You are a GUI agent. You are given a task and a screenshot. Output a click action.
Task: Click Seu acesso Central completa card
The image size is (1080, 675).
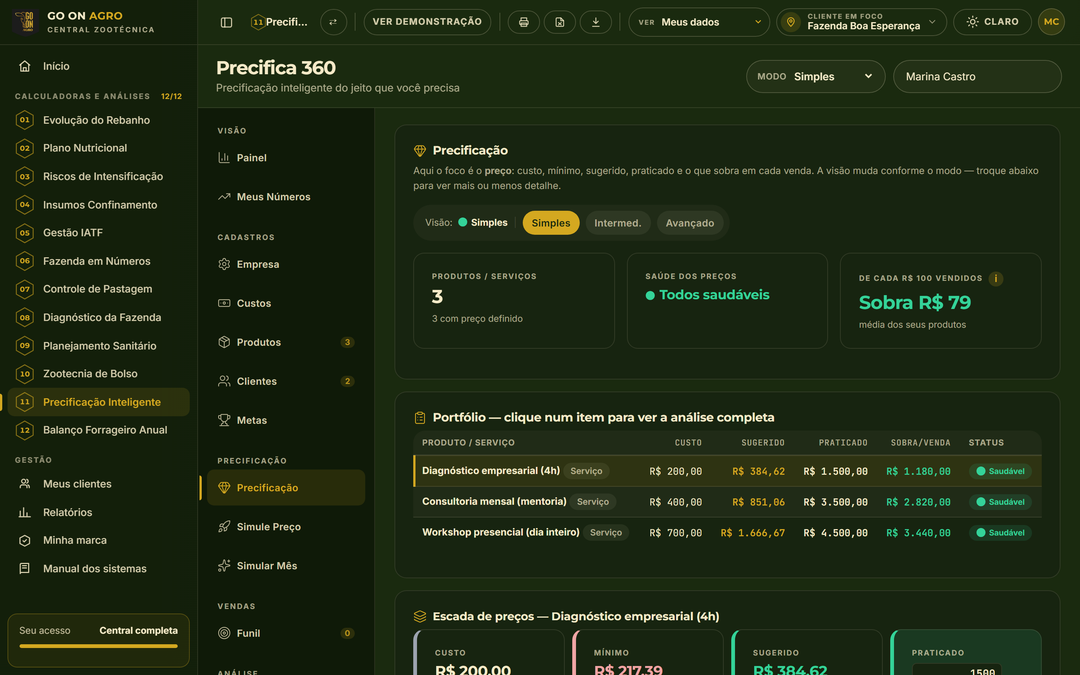click(x=98, y=640)
